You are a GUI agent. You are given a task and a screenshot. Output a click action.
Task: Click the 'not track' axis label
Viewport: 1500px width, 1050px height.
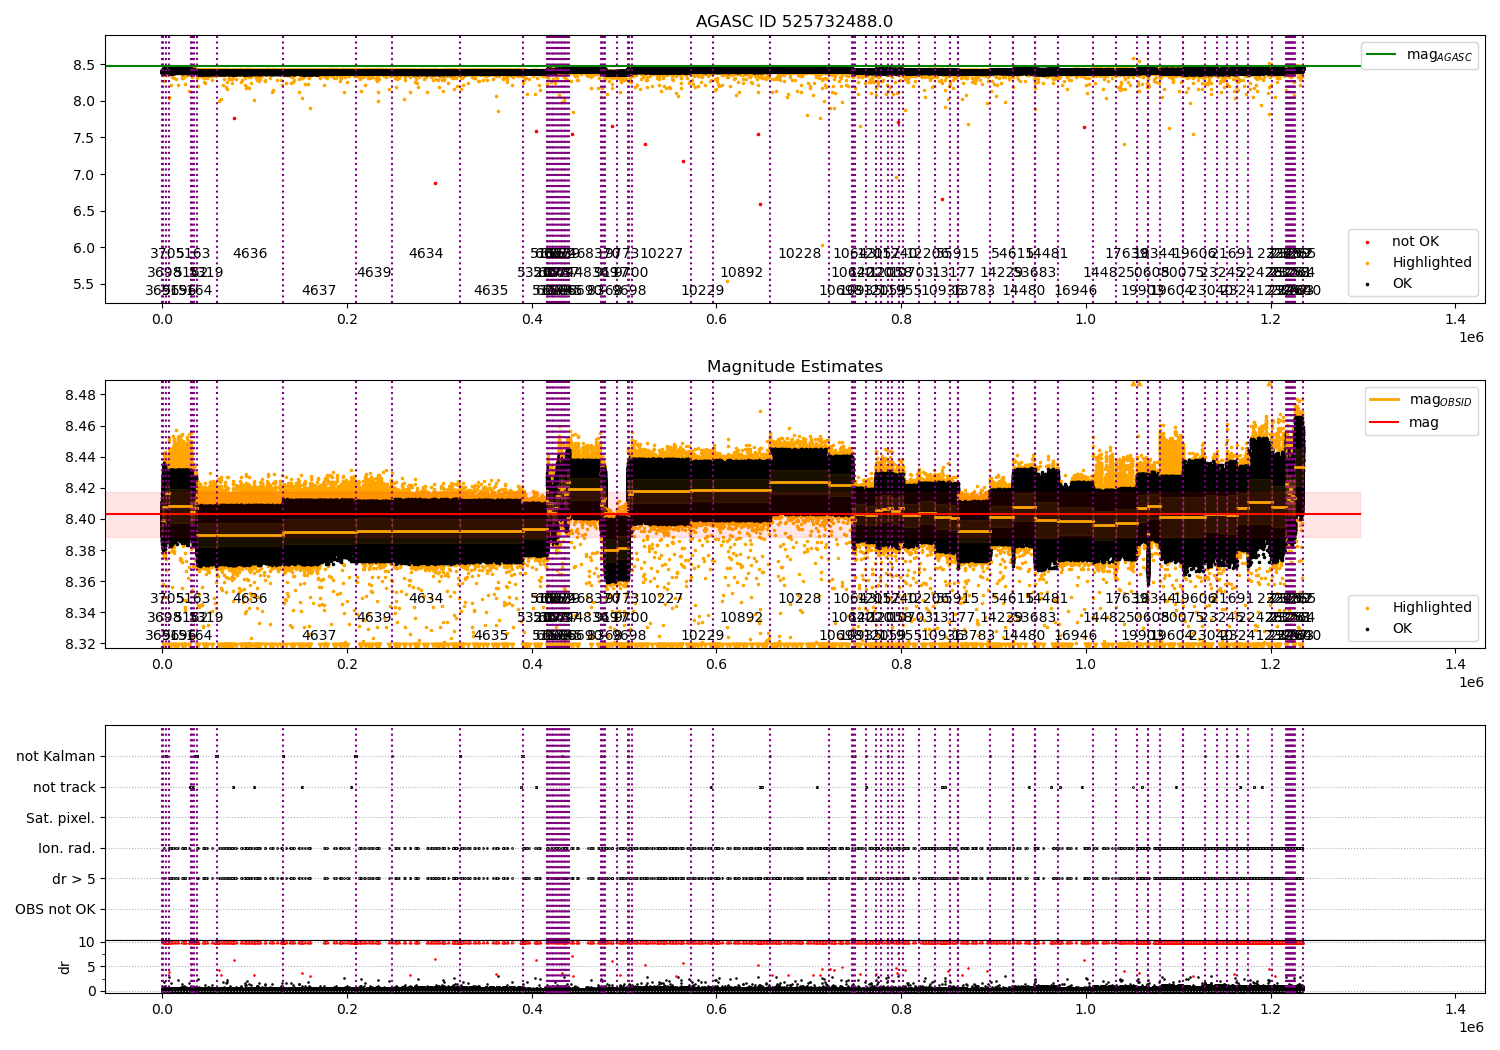tap(64, 788)
